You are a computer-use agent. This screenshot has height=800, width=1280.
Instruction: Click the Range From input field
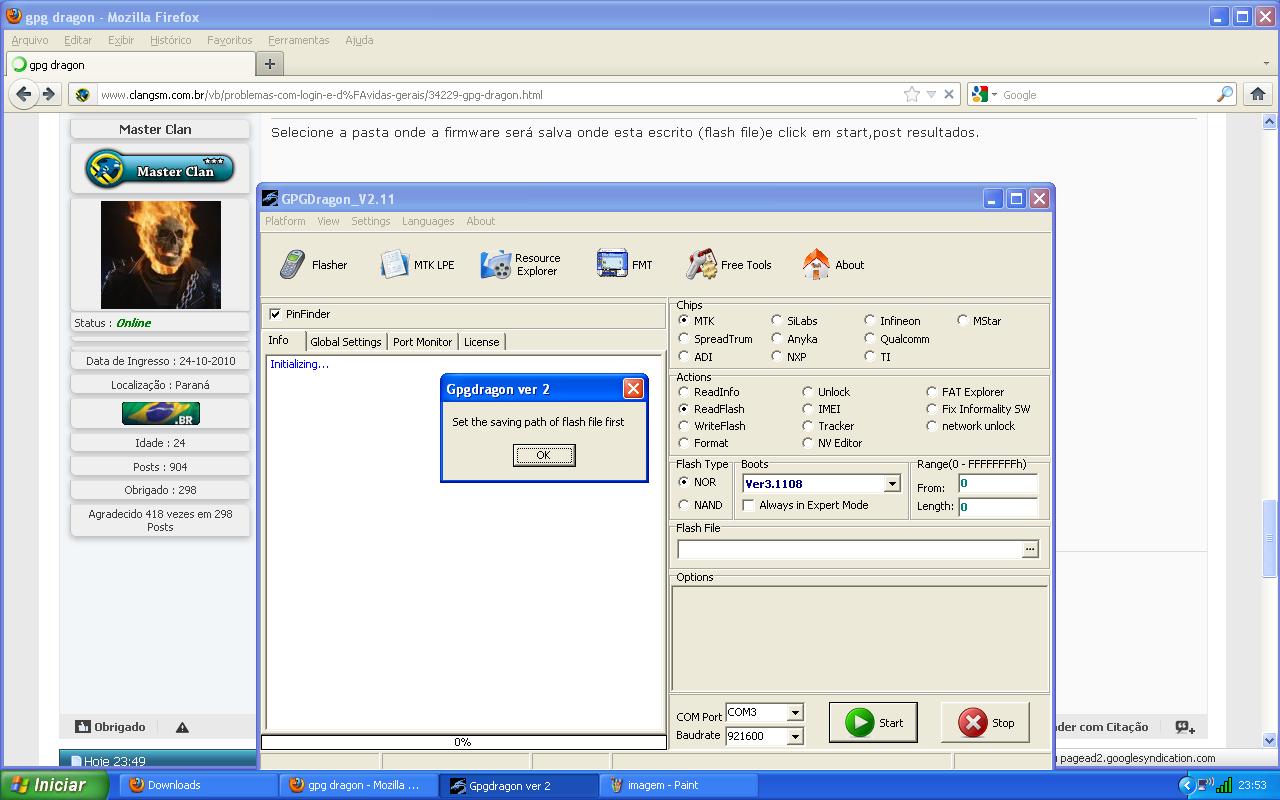[998, 484]
